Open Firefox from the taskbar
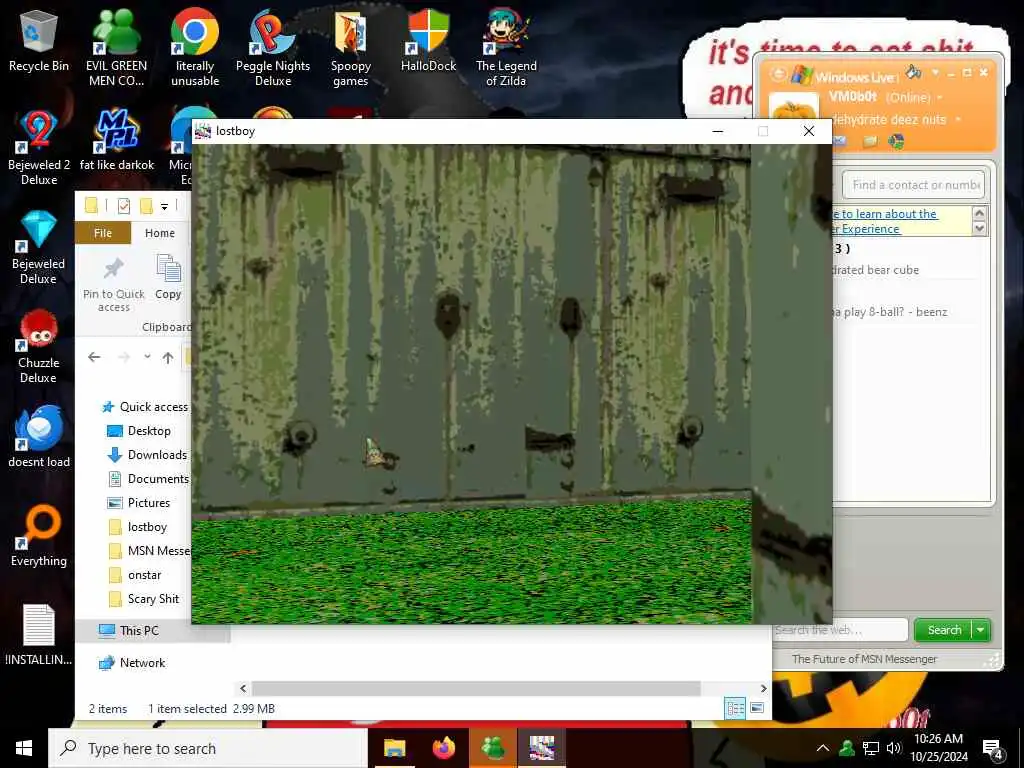The image size is (1024, 768). click(443, 748)
